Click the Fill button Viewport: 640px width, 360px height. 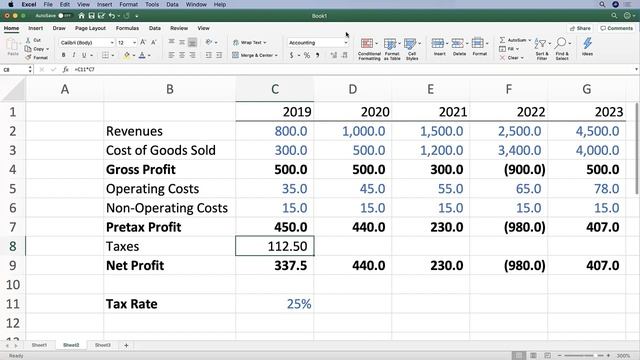click(x=509, y=49)
